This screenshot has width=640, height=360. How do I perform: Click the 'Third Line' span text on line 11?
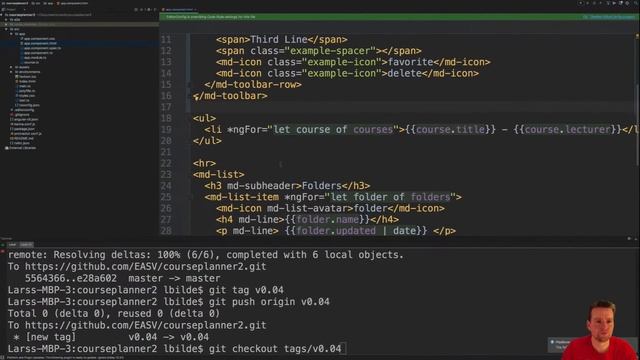point(279,40)
